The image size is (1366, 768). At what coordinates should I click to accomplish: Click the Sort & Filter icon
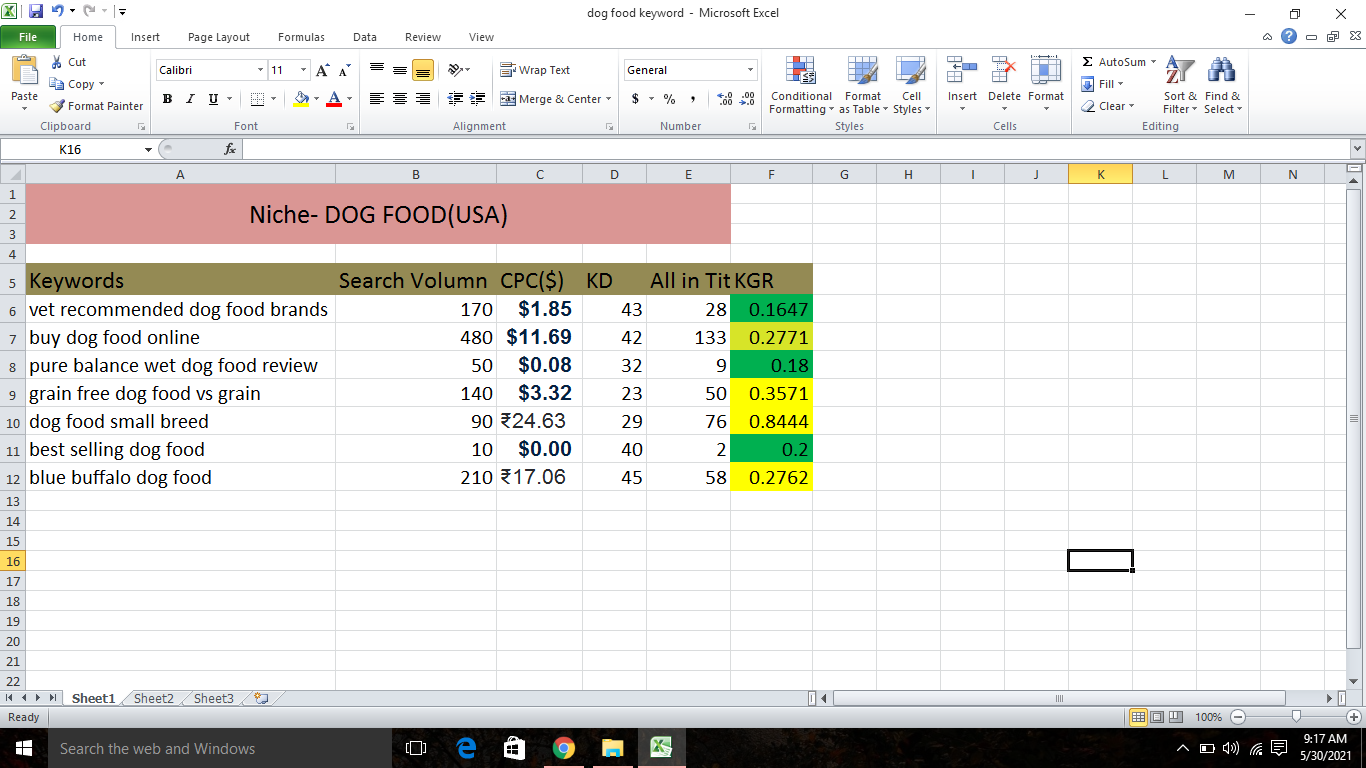coord(1179,86)
